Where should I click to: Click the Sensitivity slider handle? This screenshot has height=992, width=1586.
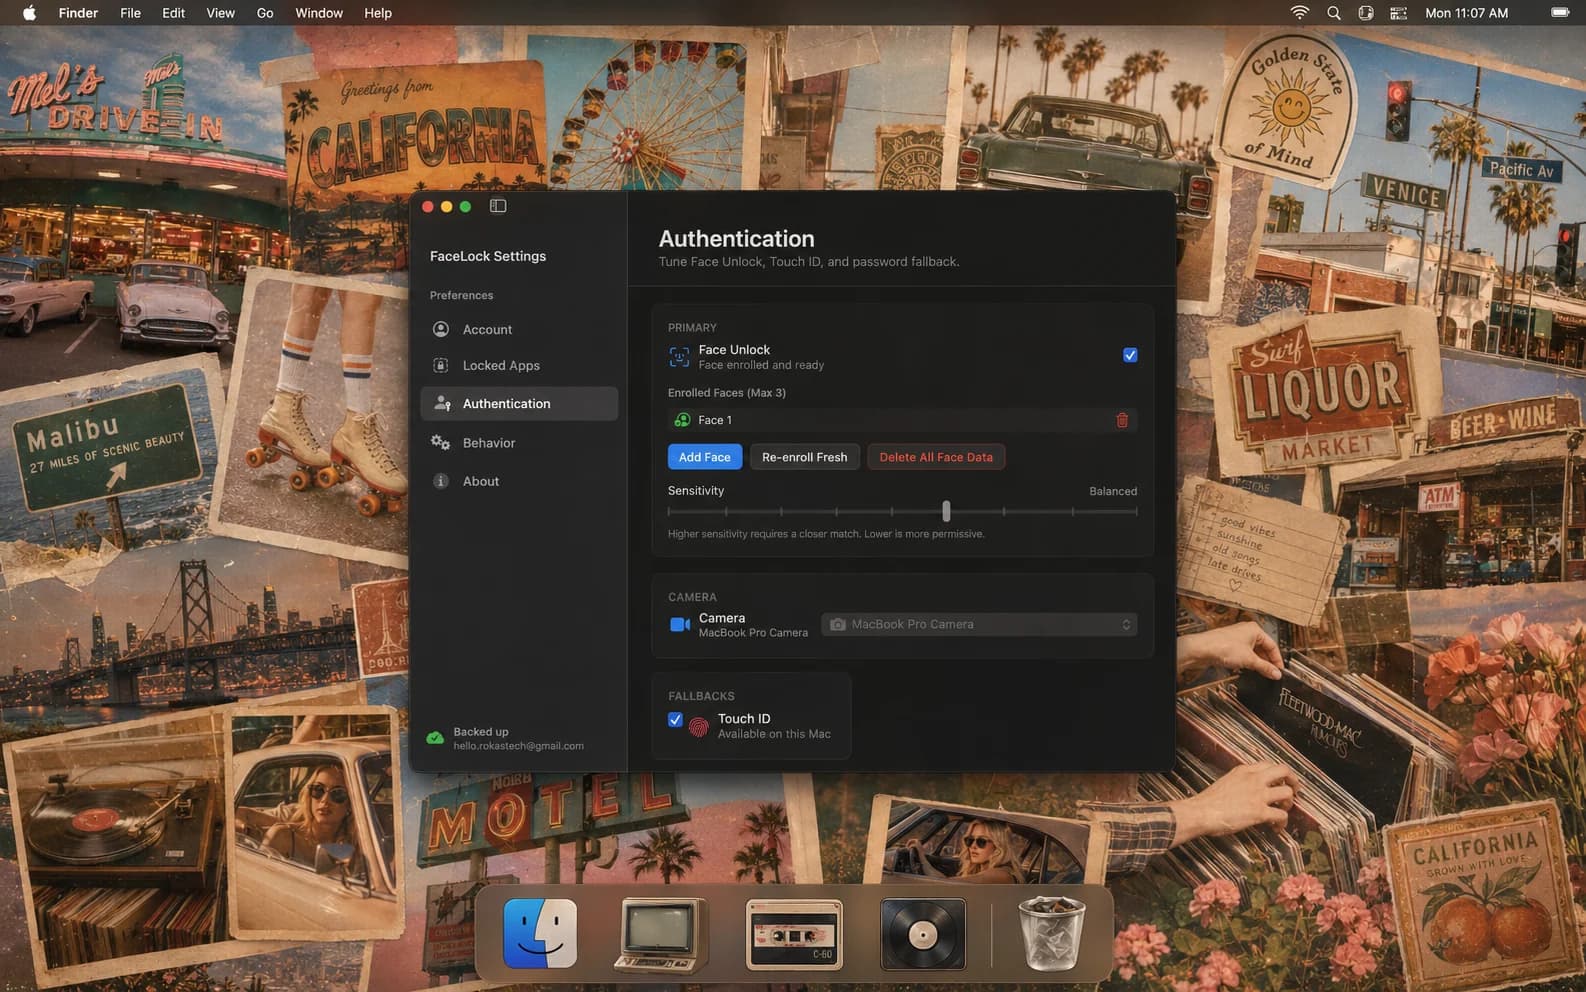(x=946, y=511)
